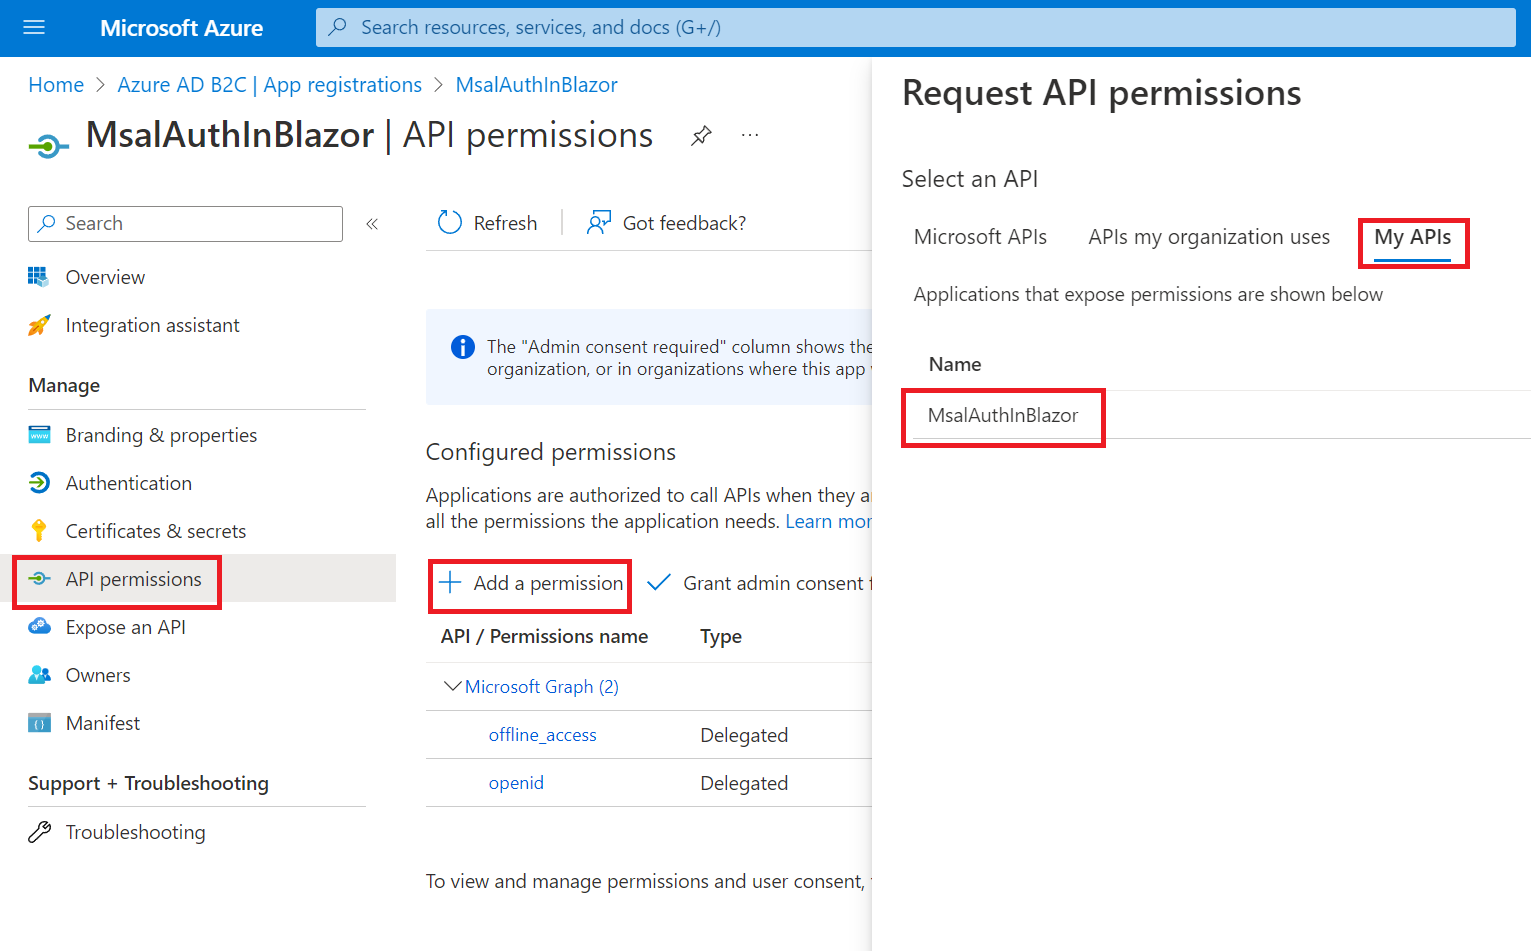
Task: Click the Owners people icon
Action: (39, 675)
